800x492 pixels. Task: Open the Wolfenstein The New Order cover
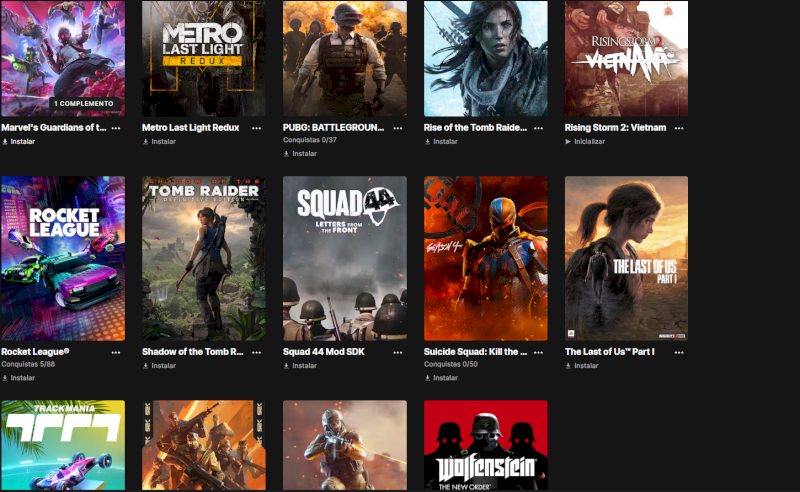pos(486,445)
